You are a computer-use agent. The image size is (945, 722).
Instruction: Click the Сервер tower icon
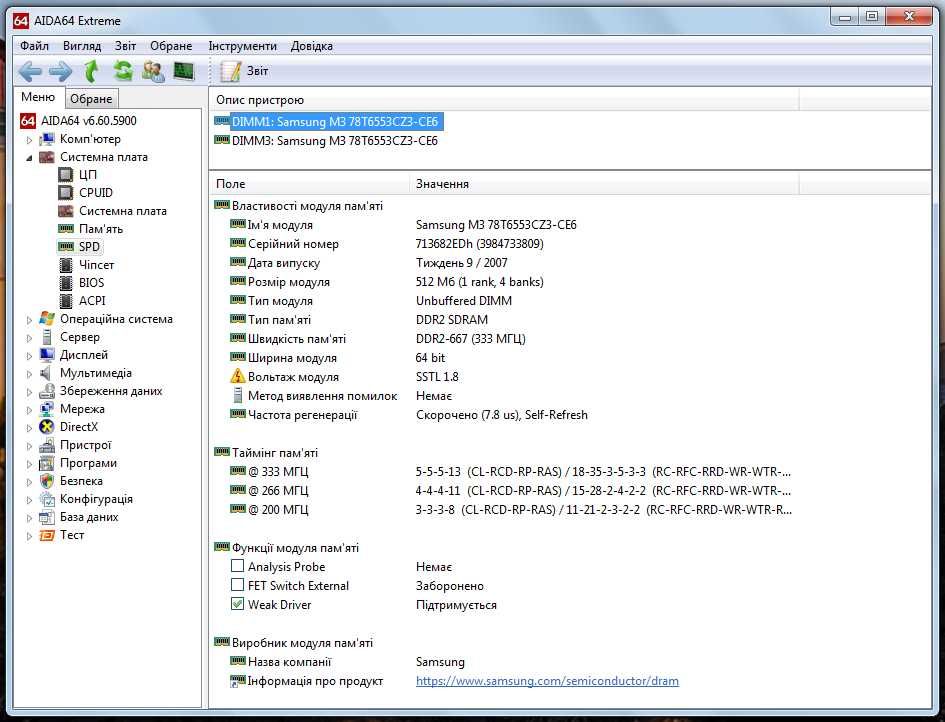pos(47,337)
